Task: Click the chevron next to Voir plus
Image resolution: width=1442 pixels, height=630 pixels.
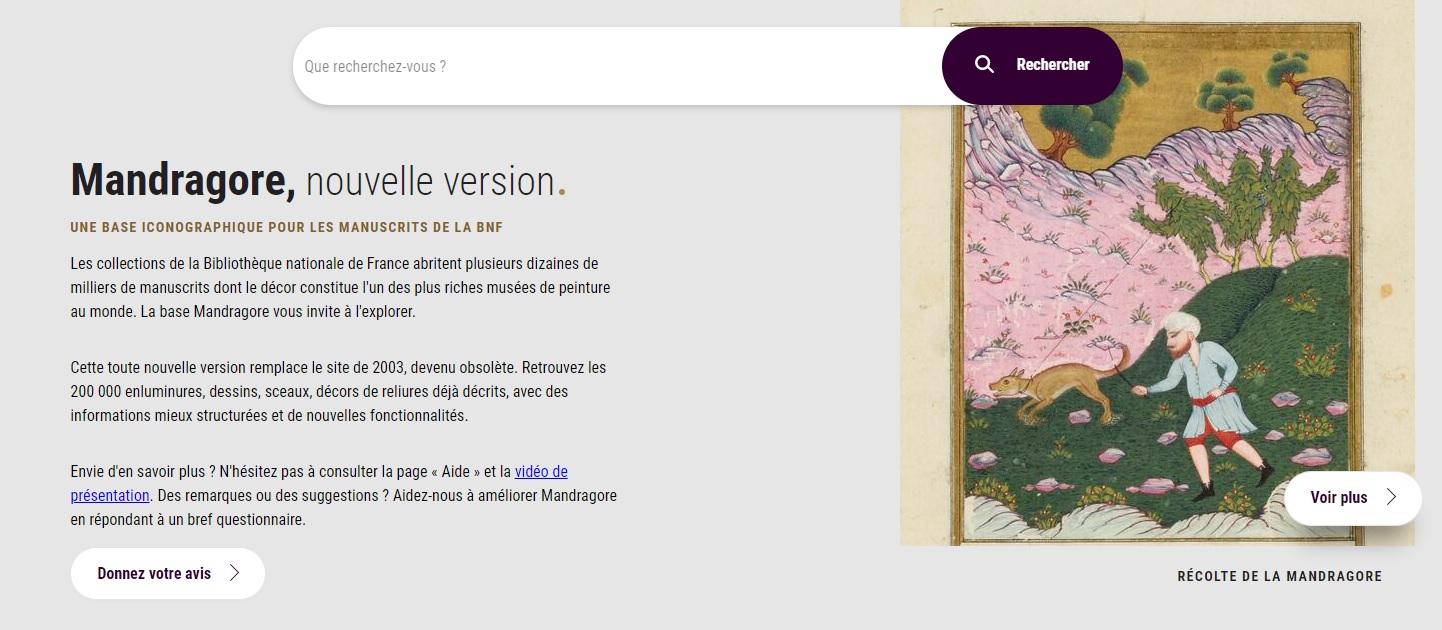Action: pos(1391,497)
